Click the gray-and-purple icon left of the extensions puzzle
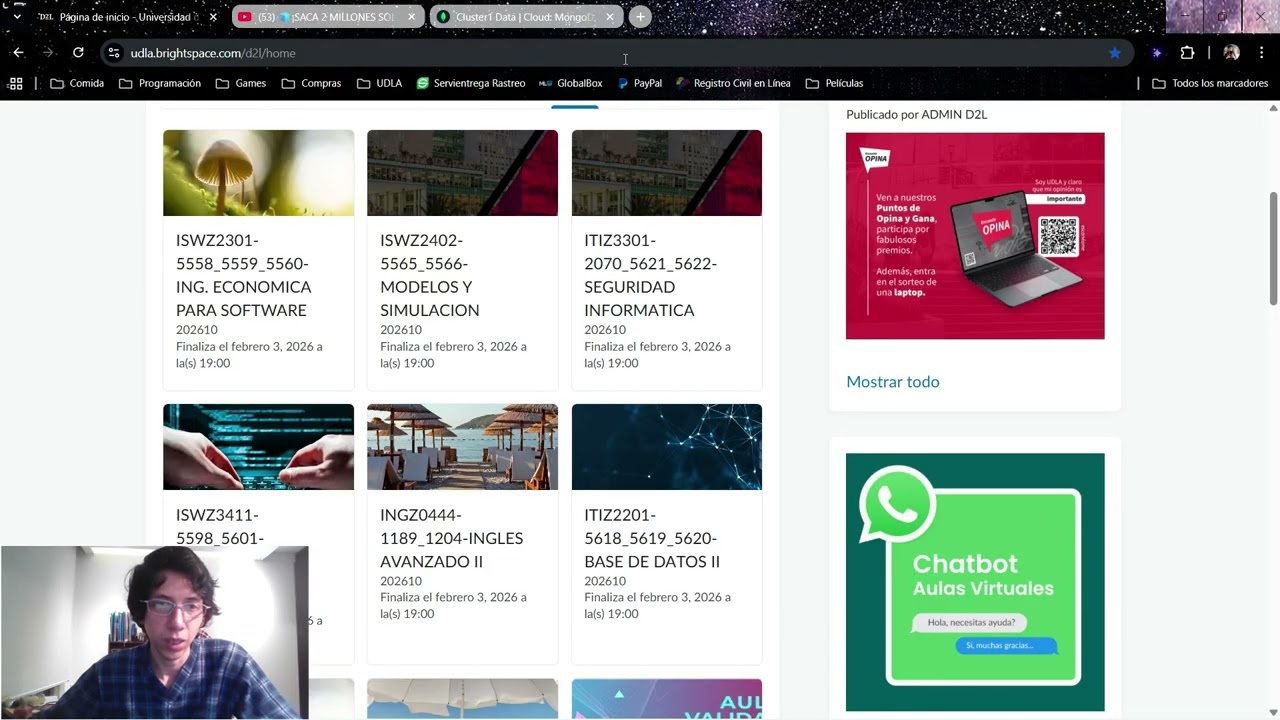The image size is (1280, 720). (x=1157, y=53)
